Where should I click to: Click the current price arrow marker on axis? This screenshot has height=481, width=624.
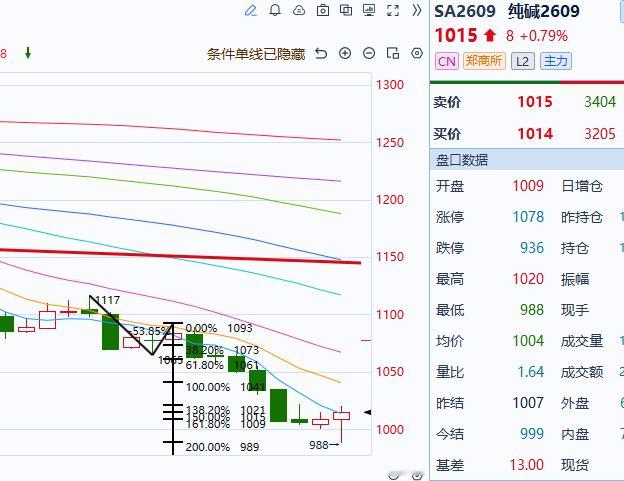(368, 412)
